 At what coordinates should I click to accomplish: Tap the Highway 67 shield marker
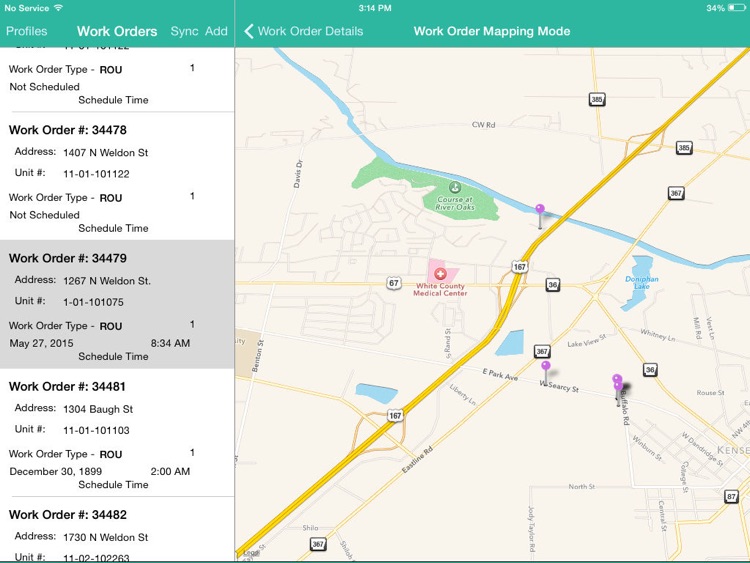(x=393, y=283)
